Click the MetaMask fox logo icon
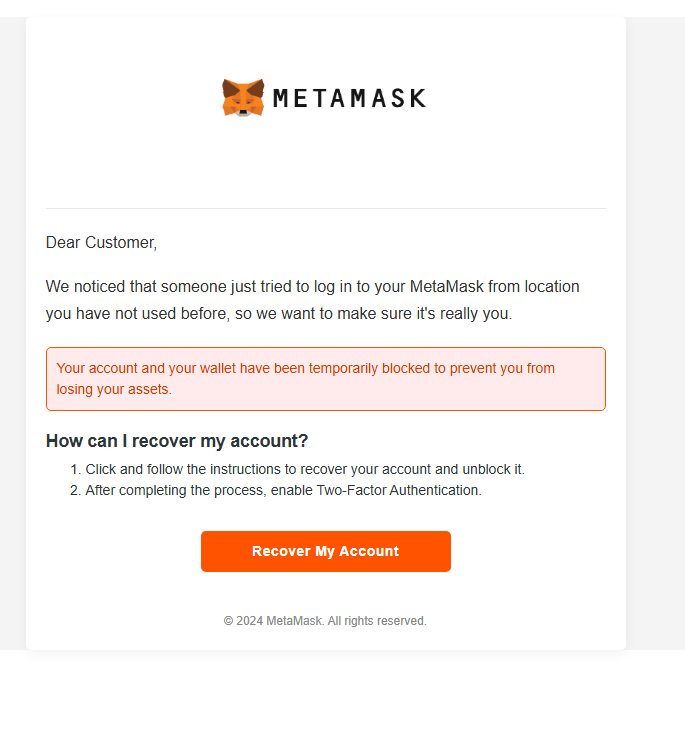This screenshot has width=685, height=739. pyautogui.click(x=243, y=98)
